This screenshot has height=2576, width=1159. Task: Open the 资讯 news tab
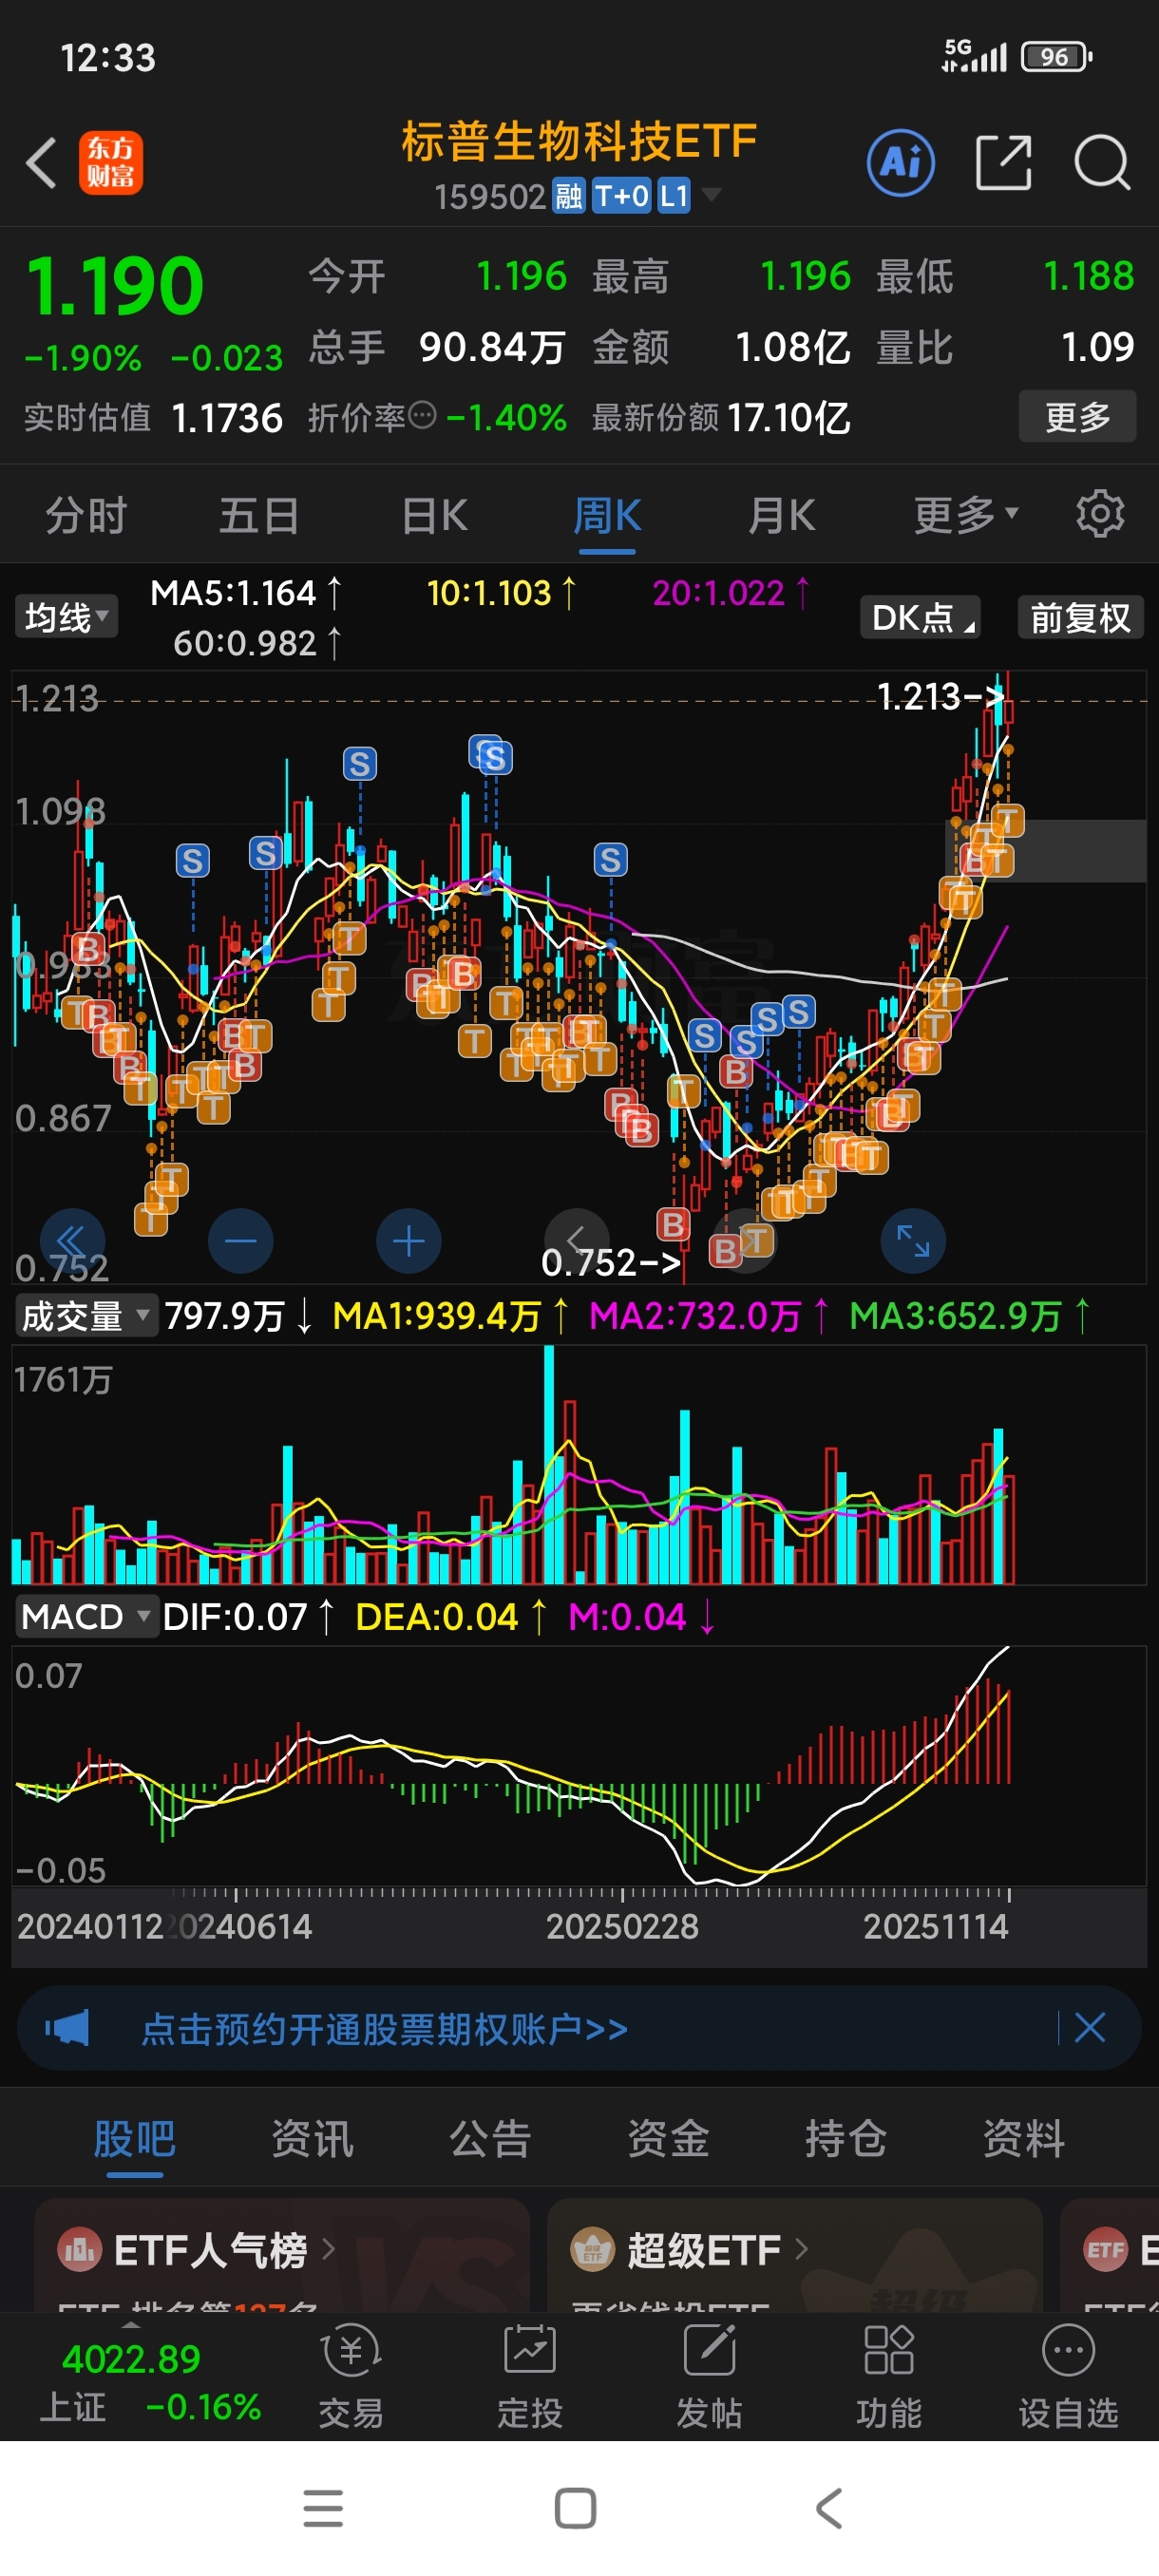tap(312, 2138)
